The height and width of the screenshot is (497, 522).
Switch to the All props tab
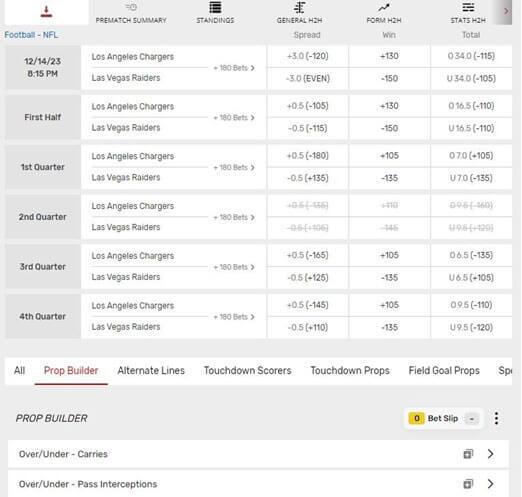(19, 371)
